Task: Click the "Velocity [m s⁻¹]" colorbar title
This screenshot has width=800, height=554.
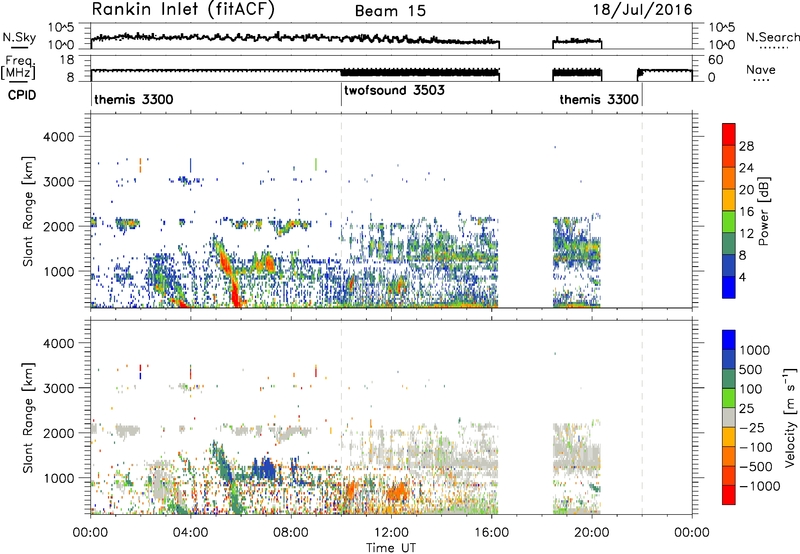Action: [x=790, y=416]
